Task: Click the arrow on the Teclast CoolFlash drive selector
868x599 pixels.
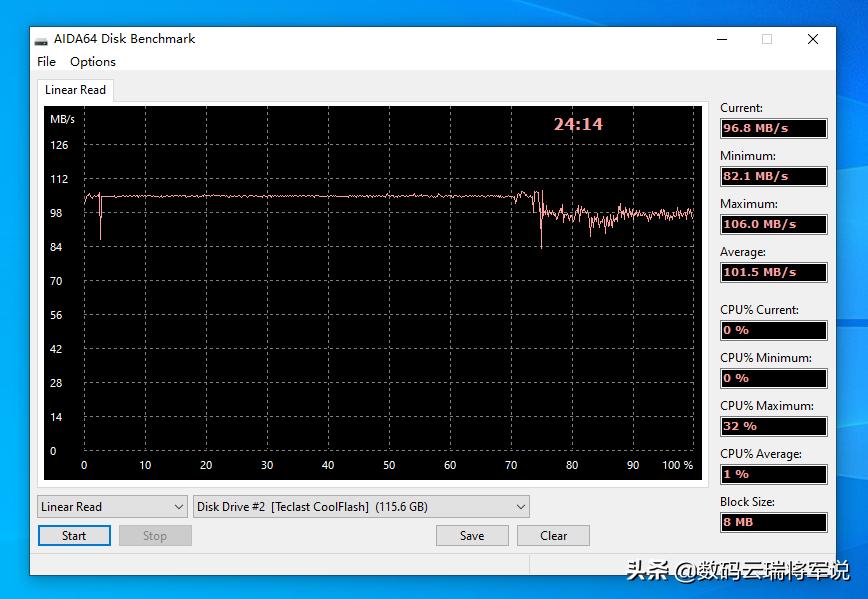Action: [520, 506]
